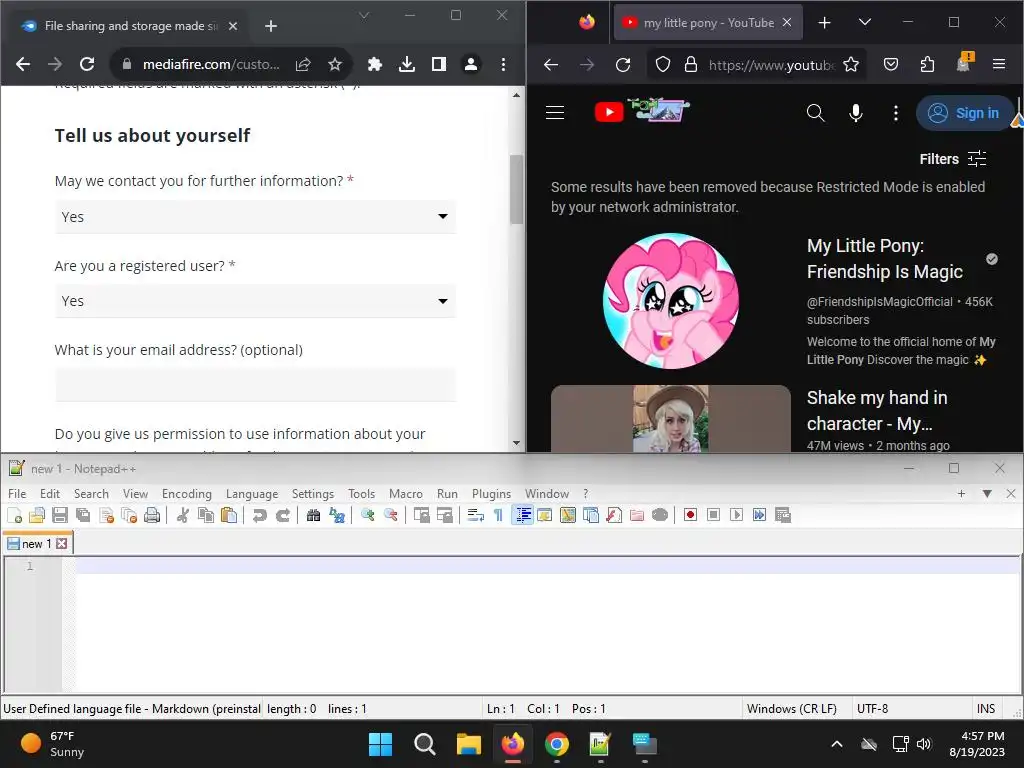Image resolution: width=1024 pixels, height=768 pixels.
Task: Open YouTube hamburger guide menu
Action: [555, 112]
